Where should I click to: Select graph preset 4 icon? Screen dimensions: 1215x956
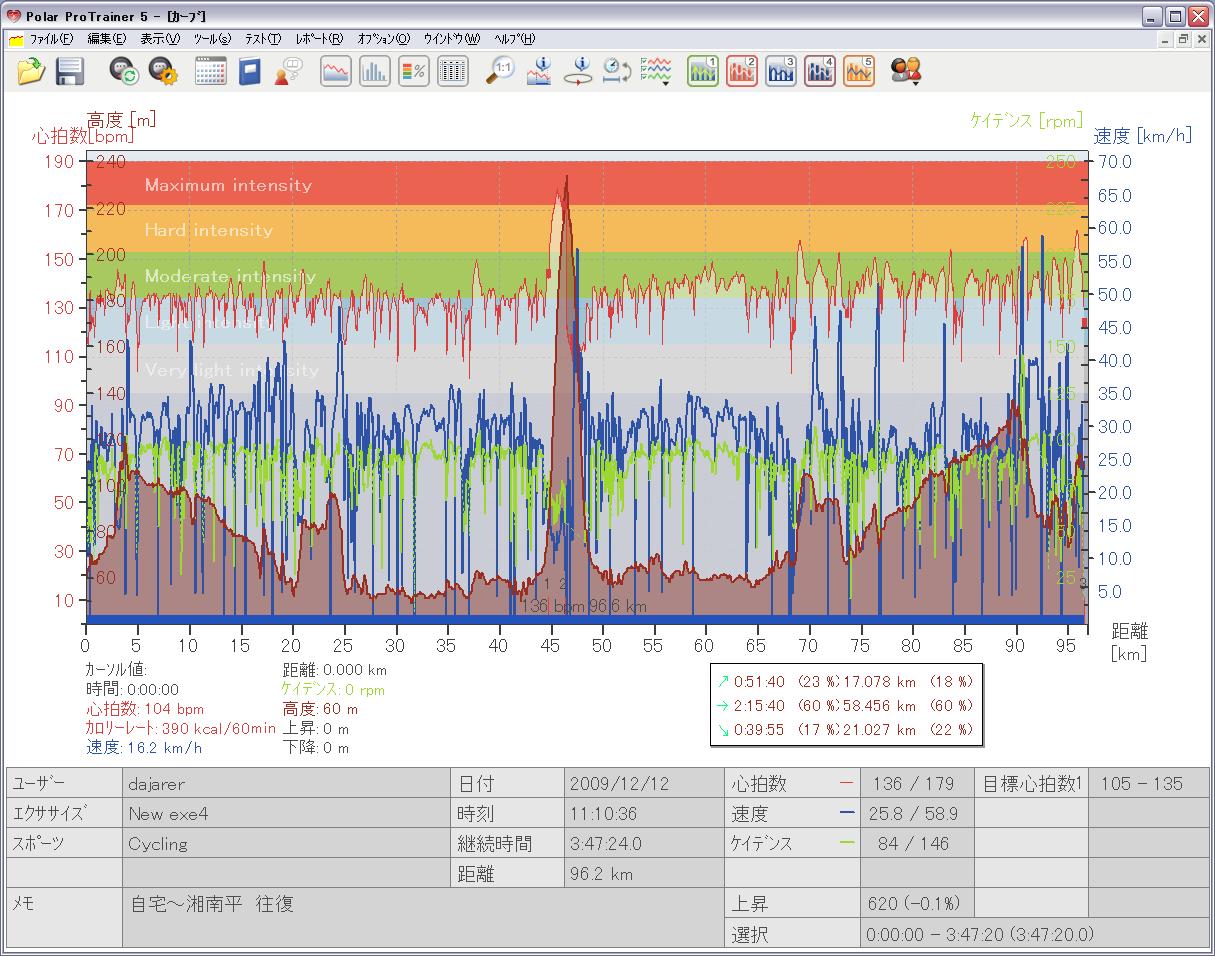tap(820, 71)
